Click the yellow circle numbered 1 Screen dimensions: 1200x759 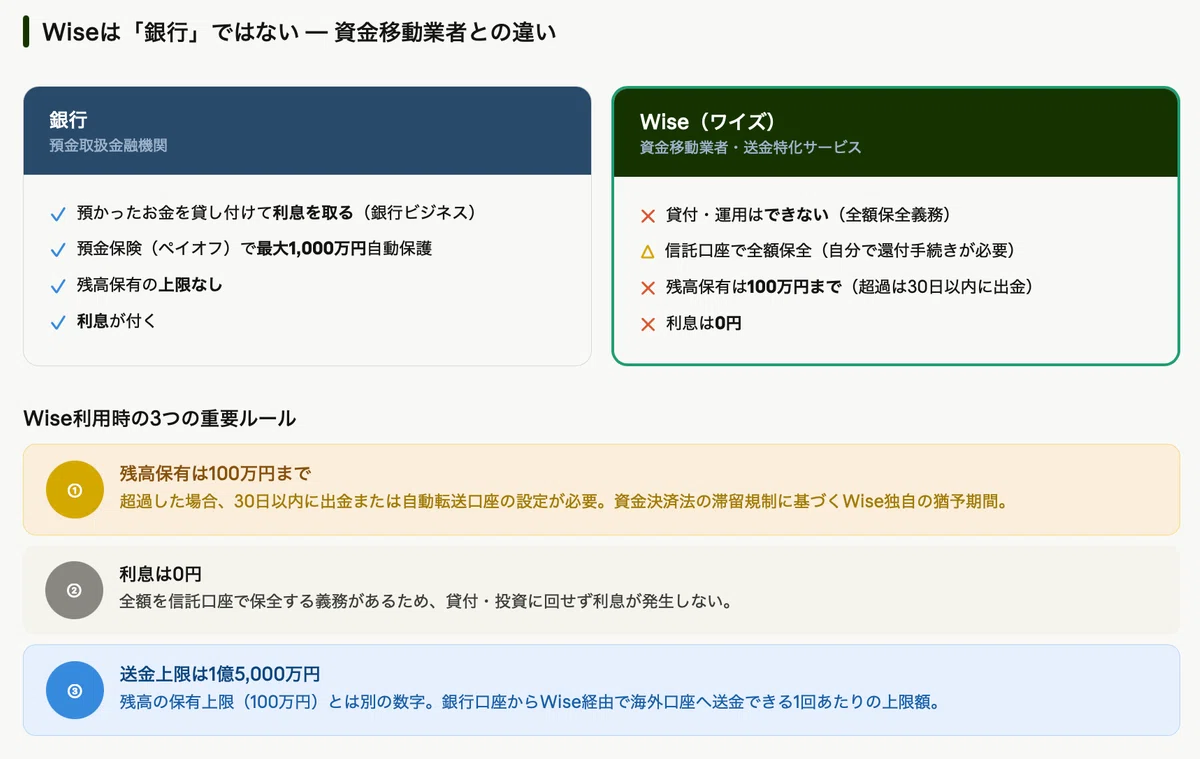click(74, 490)
